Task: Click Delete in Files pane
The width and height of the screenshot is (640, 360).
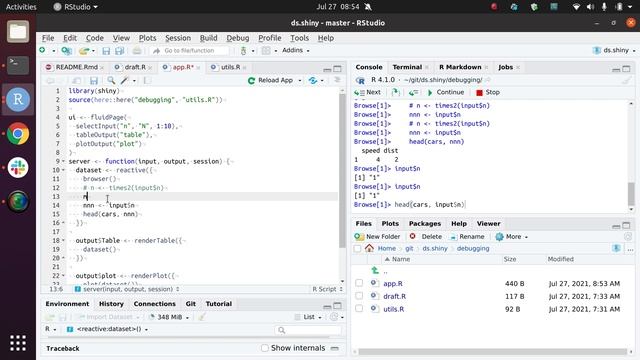Action: pos(426,236)
